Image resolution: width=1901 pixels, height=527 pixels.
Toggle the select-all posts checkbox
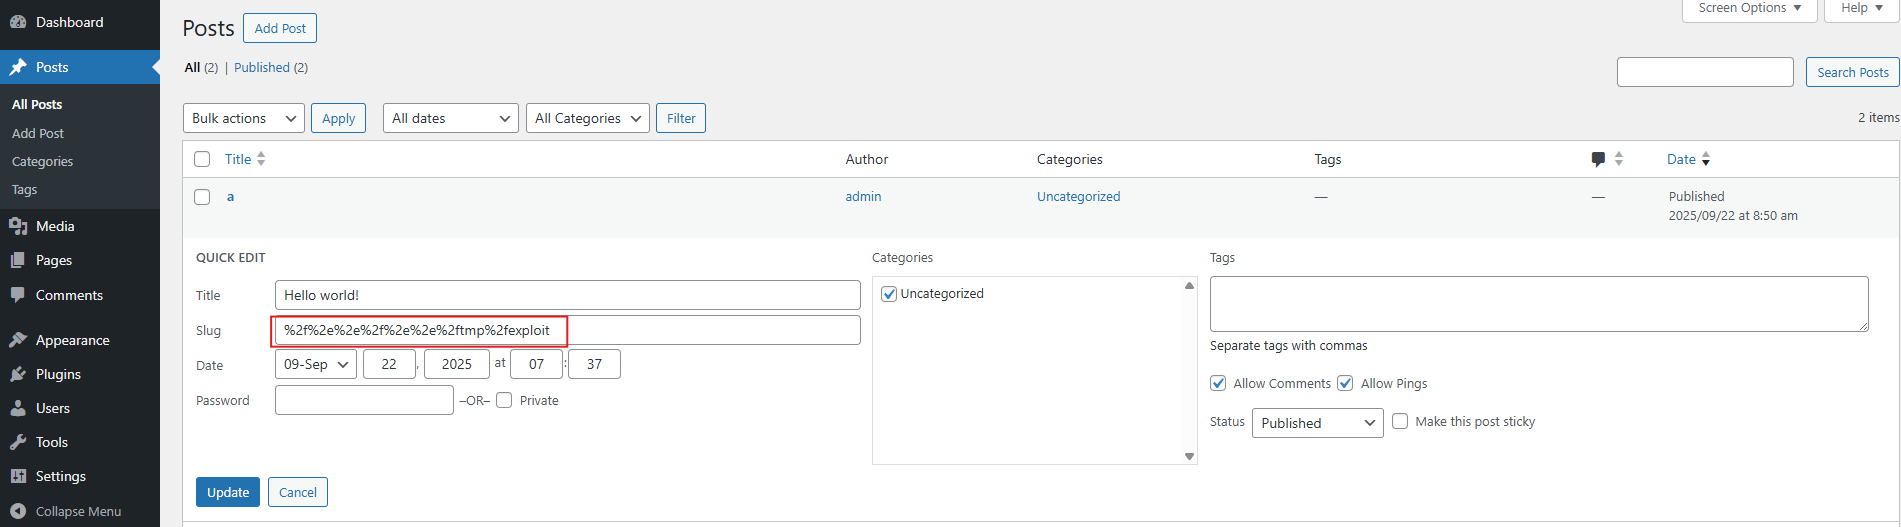(x=202, y=159)
